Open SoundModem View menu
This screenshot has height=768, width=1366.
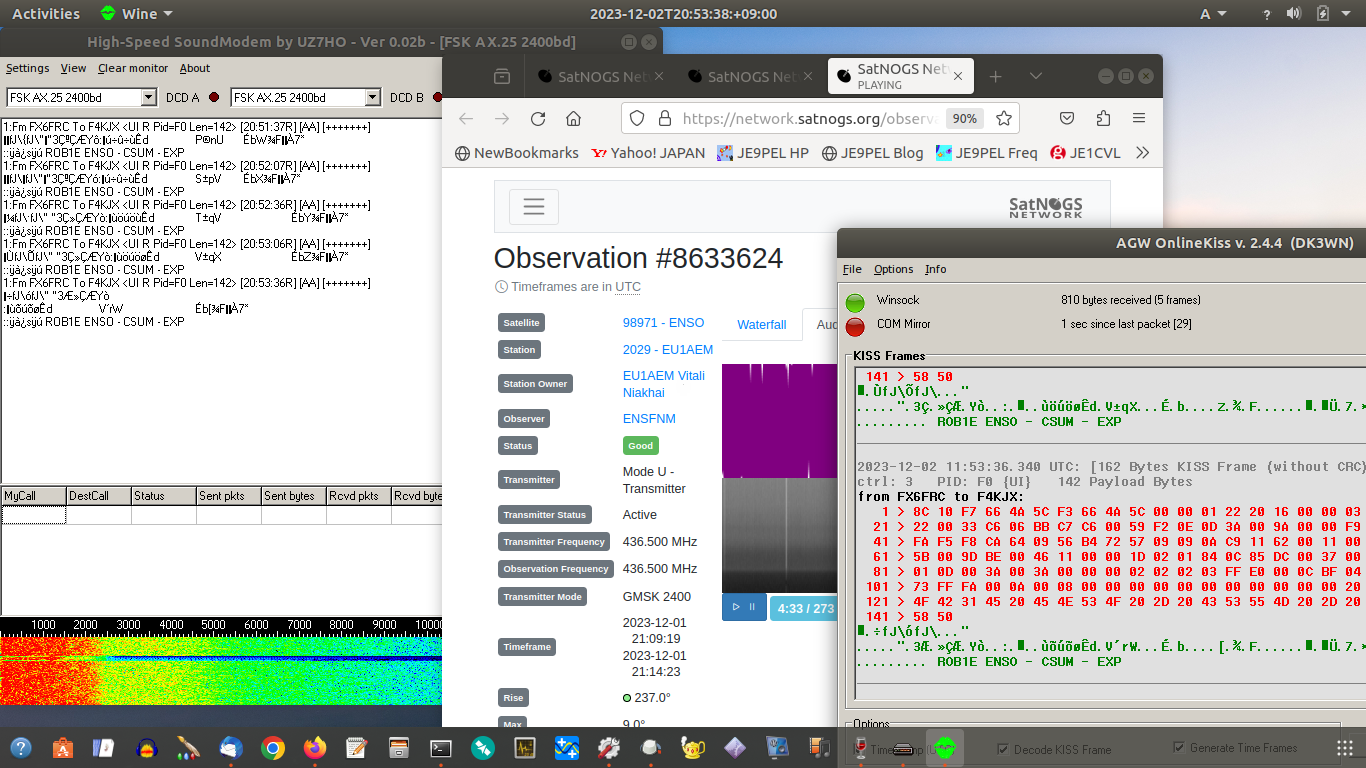click(x=73, y=68)
